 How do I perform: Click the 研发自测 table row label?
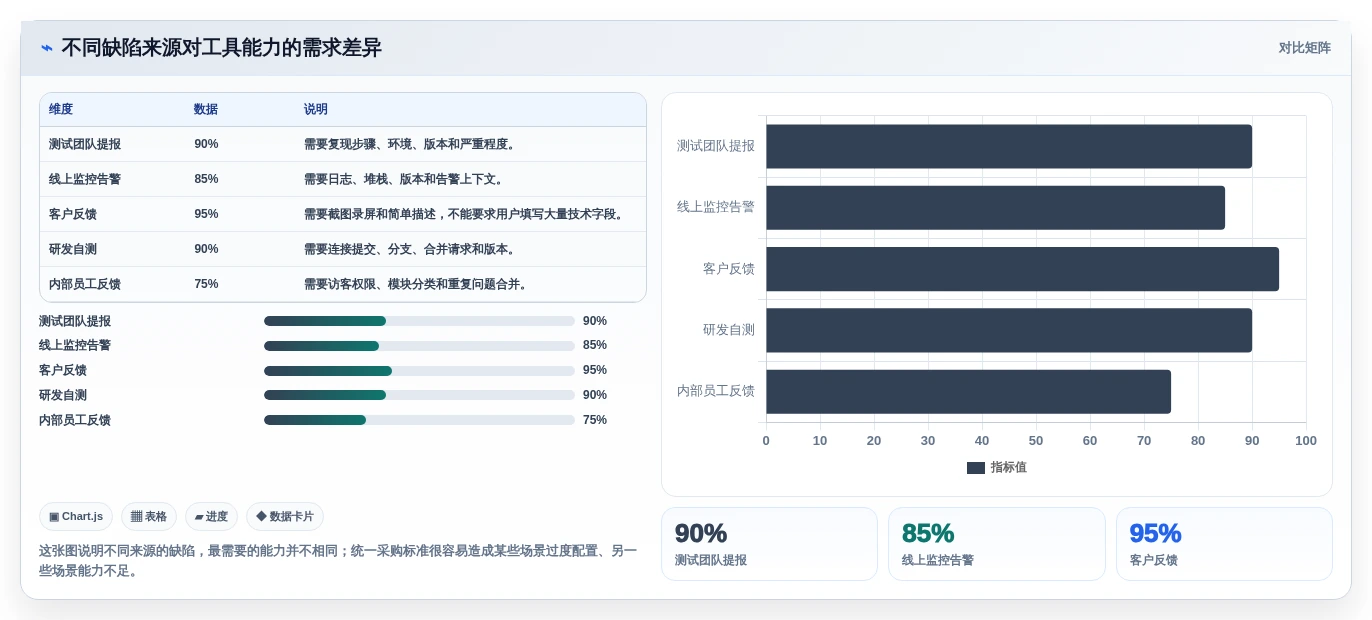click(x=73, y=249)
